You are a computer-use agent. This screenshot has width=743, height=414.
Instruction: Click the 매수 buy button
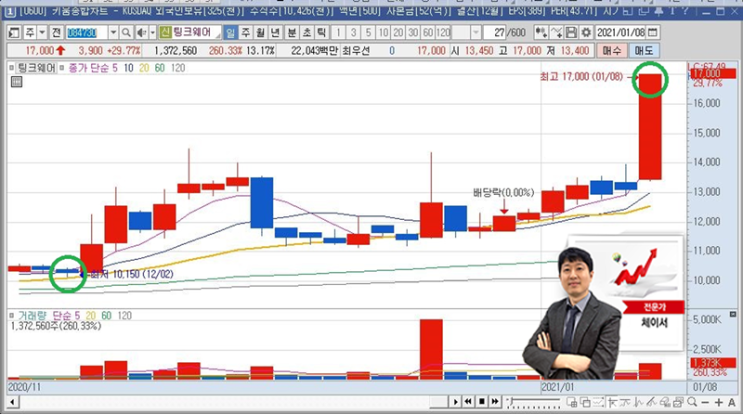coord(611,51)
